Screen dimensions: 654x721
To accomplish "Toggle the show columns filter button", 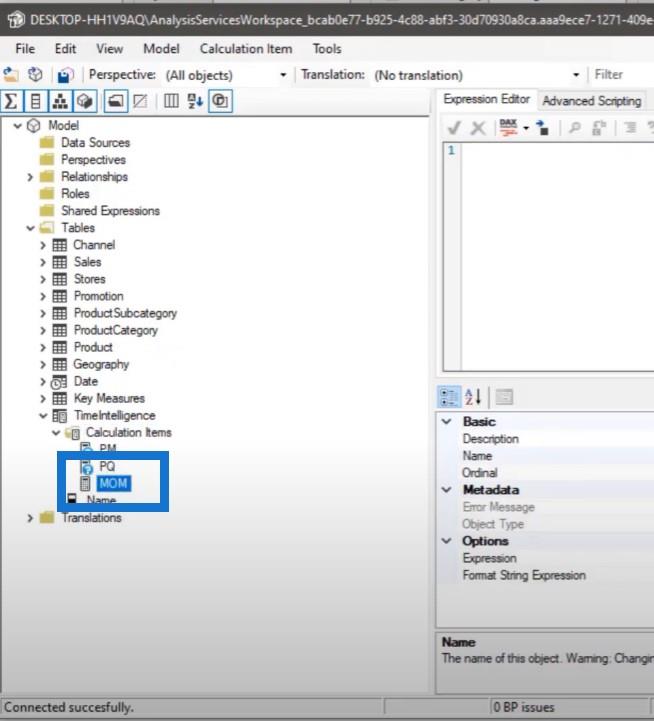I will [x=35, y=101].
